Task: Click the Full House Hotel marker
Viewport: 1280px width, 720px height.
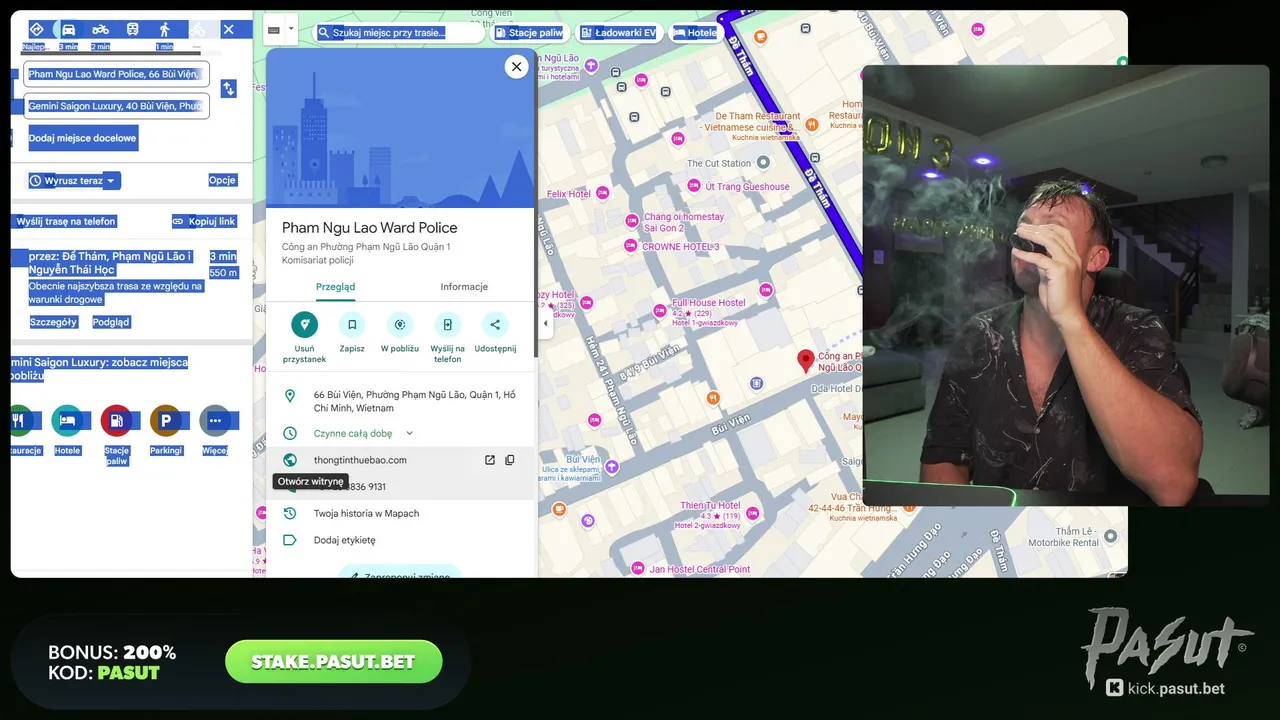Action: tap(660, 310)
